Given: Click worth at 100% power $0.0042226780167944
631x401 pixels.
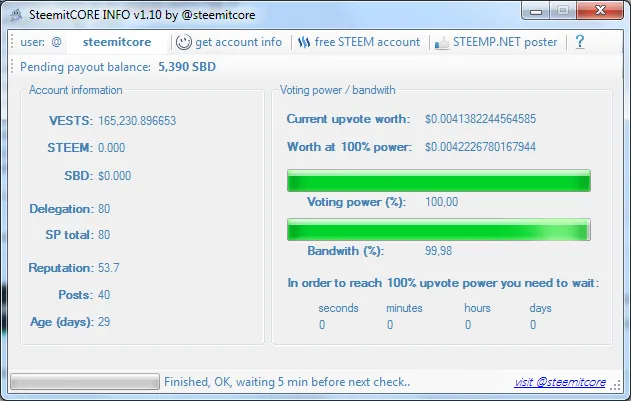Looking at the screenshot, I should [x=480, y=147].
